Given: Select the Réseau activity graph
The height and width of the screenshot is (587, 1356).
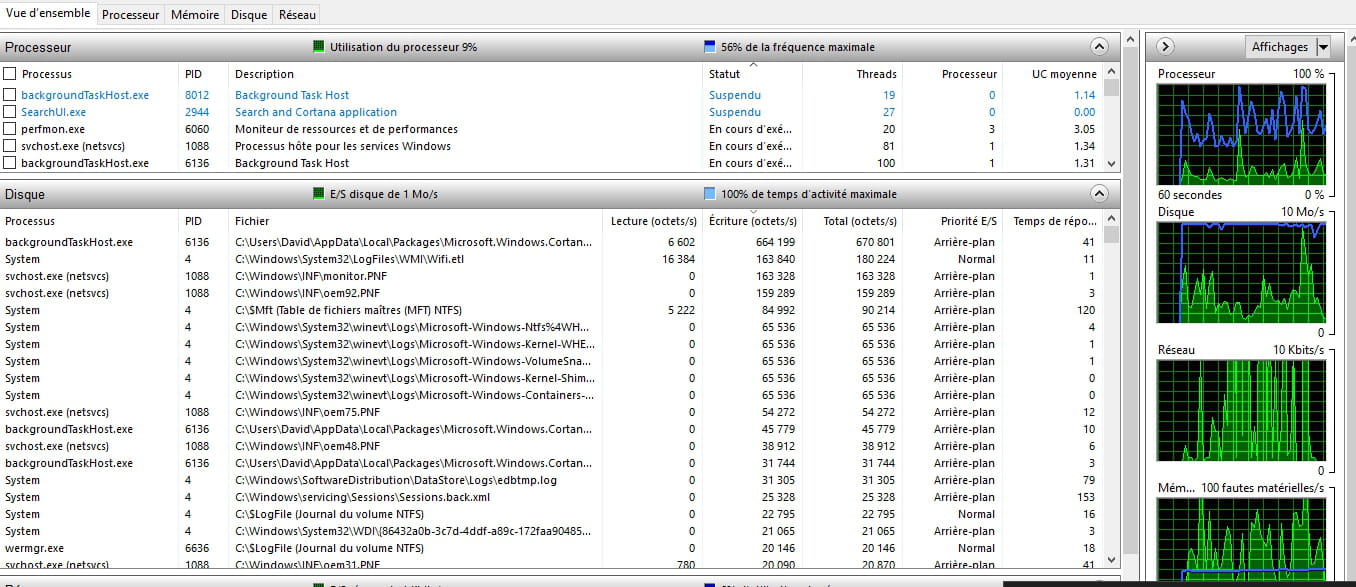Looking at the screenshot, I should tap(1241, 410).
